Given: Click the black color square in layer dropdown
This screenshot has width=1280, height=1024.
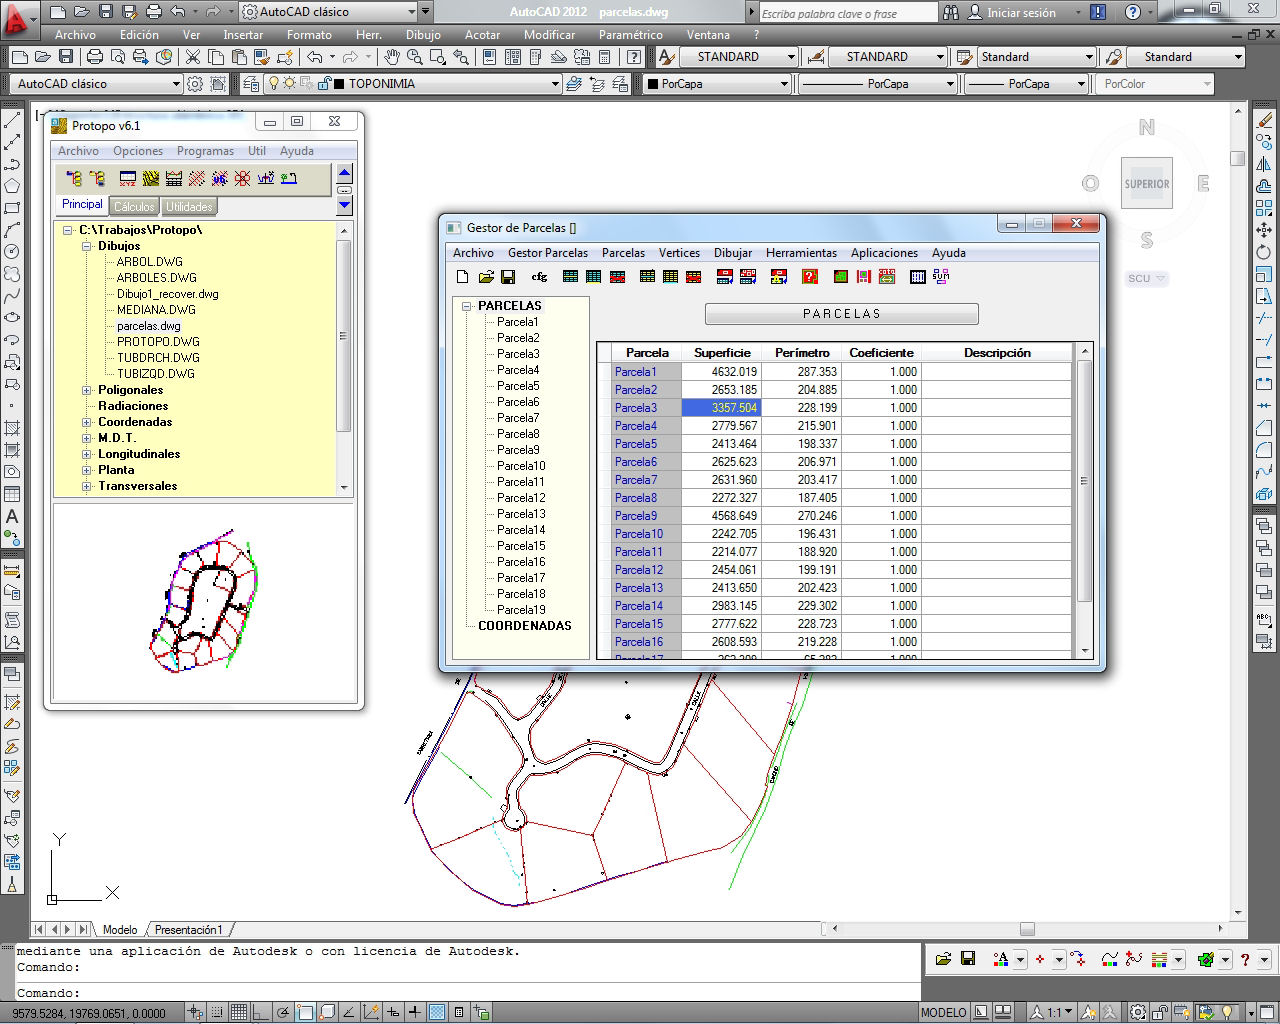Looking at the screenshot, I should click(x=339, y=84).
